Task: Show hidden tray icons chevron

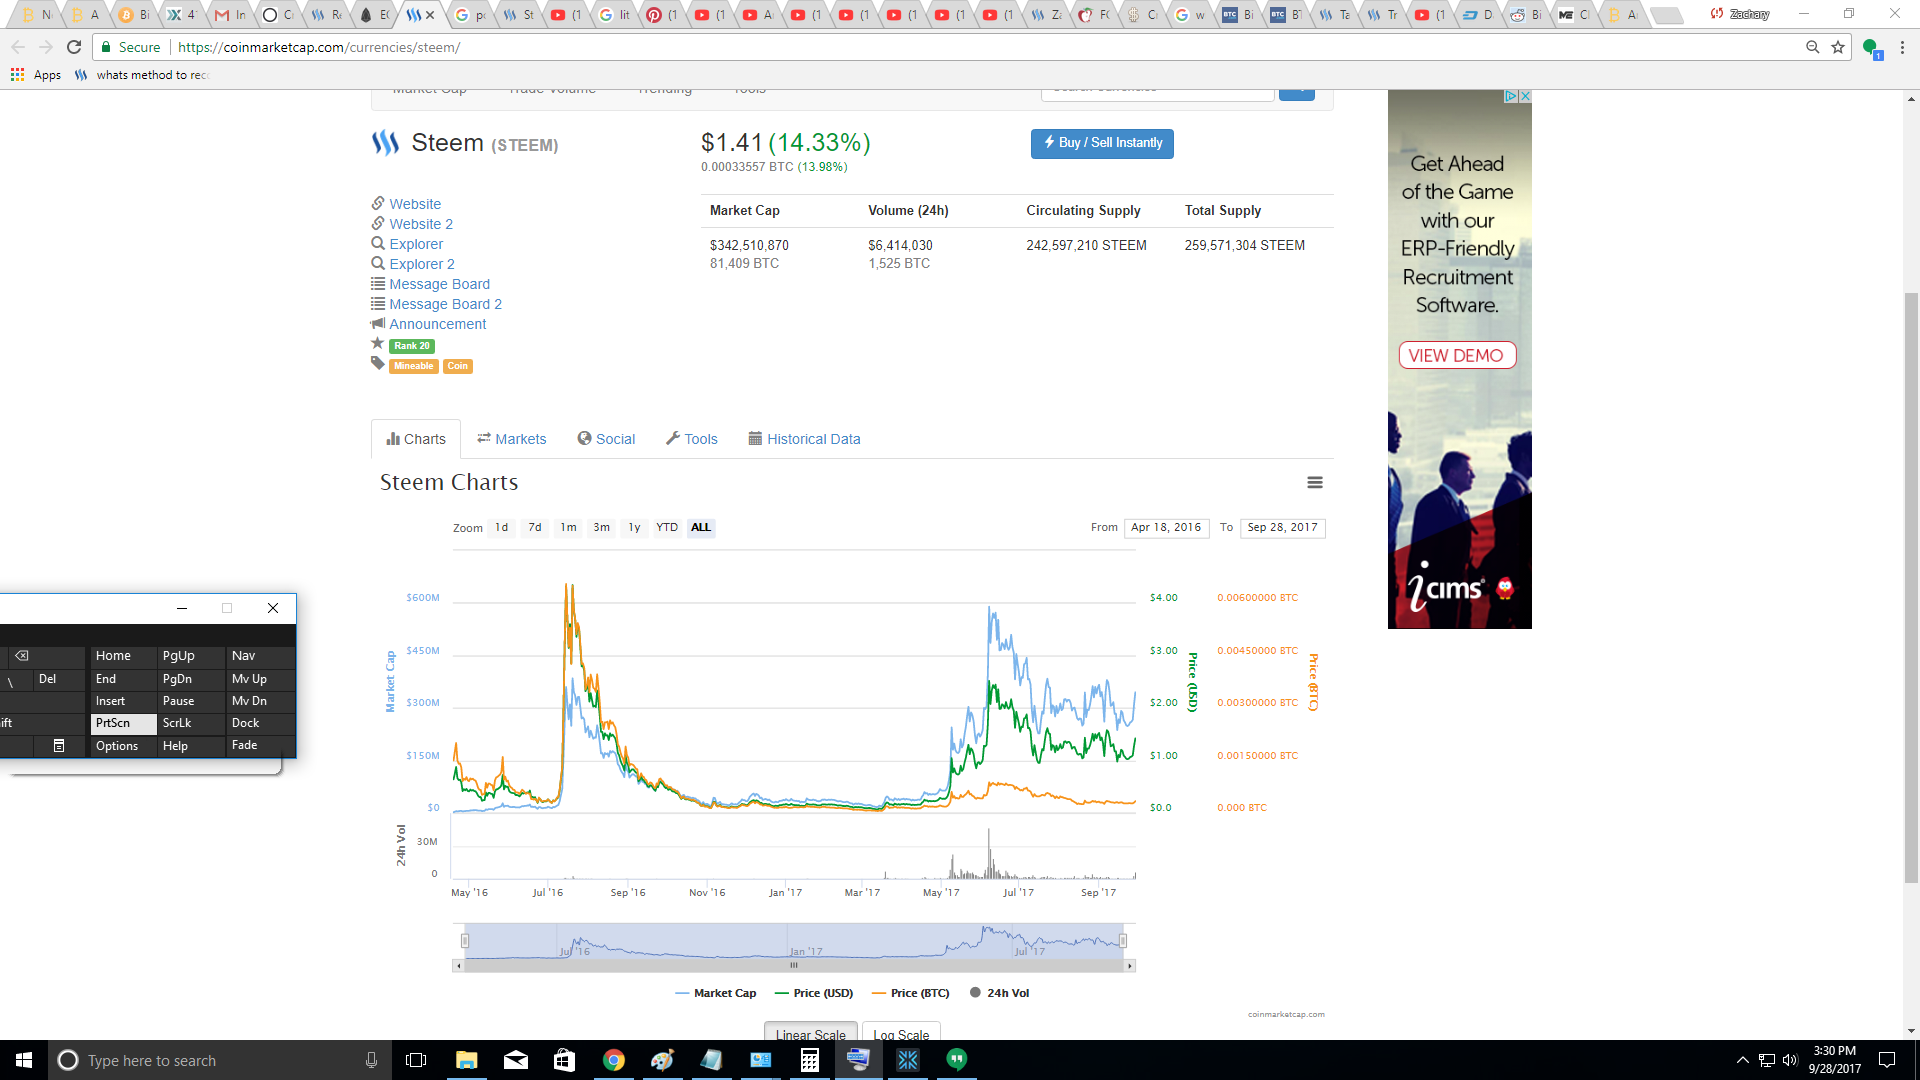Action: [1743, 1060]
